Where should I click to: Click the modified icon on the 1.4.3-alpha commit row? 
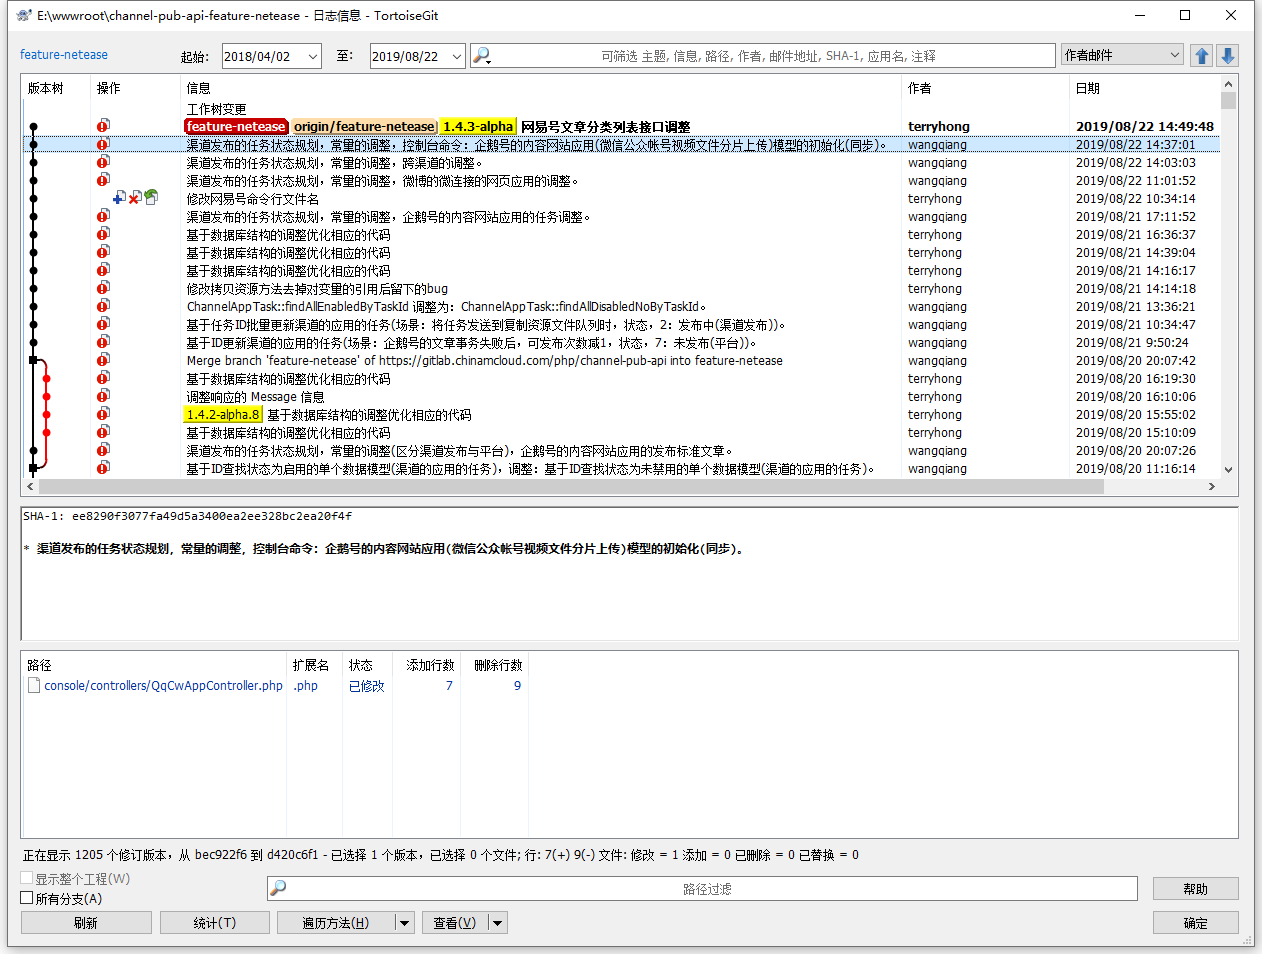coord(103,126)
